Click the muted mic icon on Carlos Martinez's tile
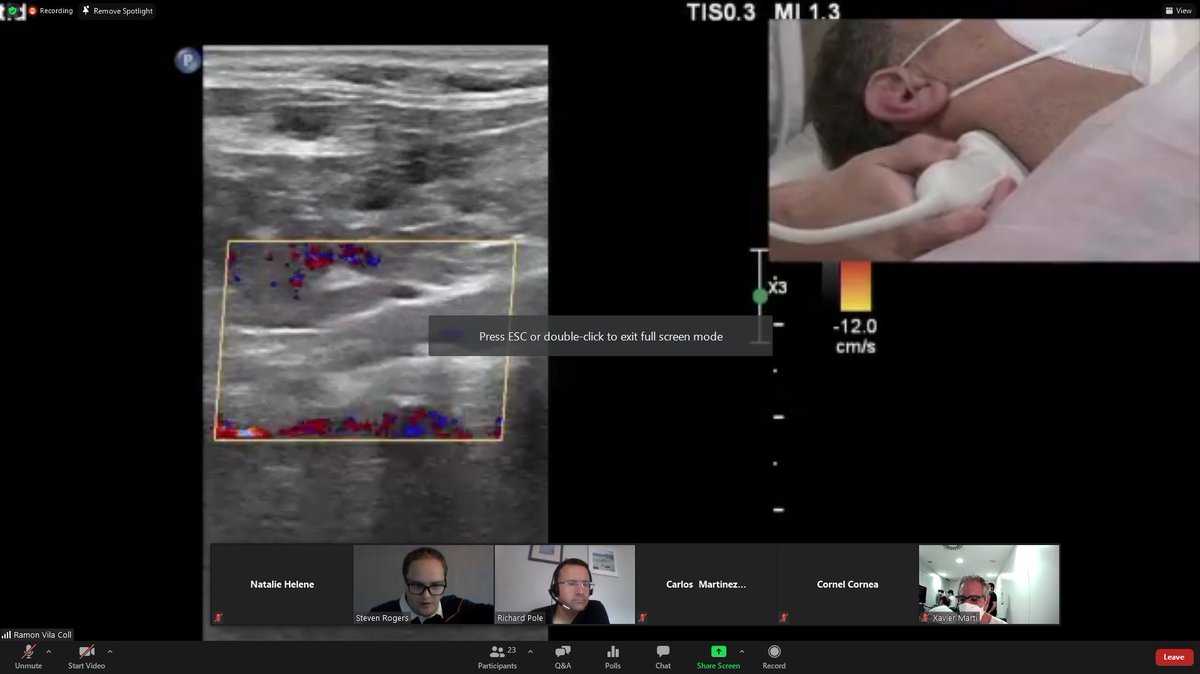This screenshot has height=674, width=1200. [x=643, y=618]
